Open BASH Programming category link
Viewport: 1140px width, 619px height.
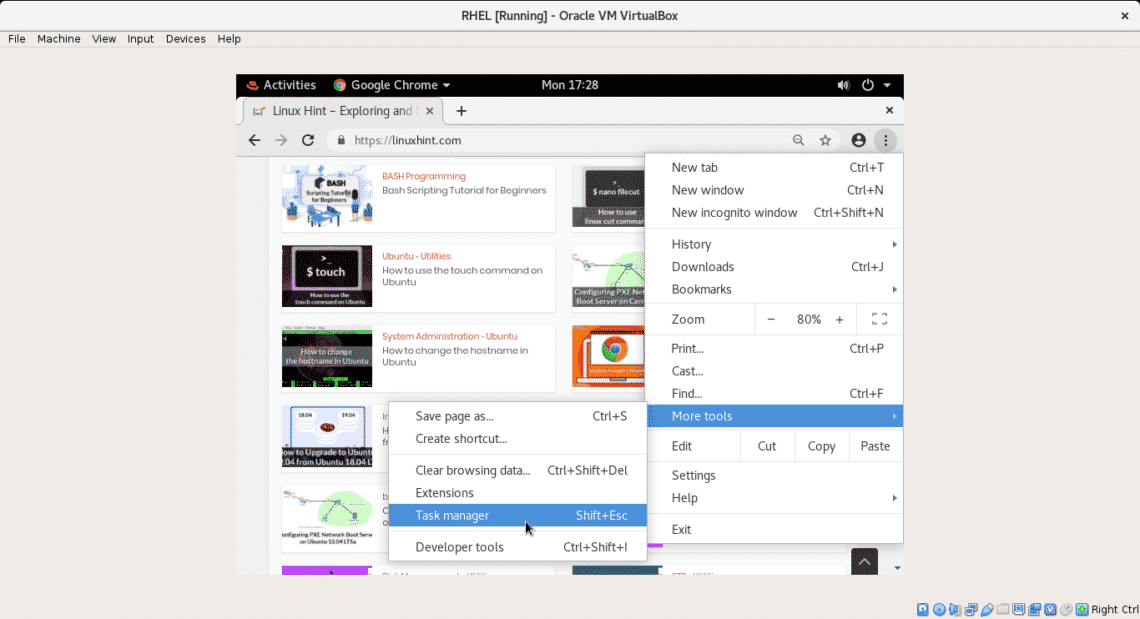pyautogui.click(x=424, y=176)
